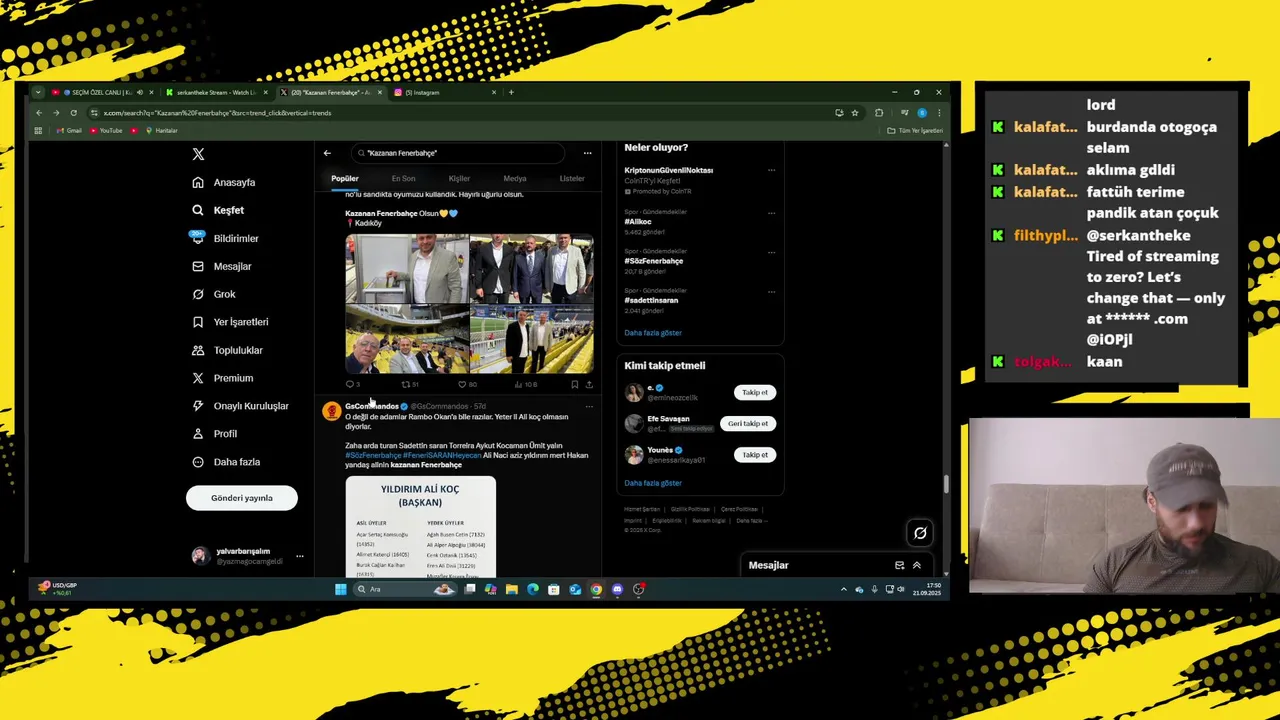Switch to the Kişiler tab

[459, 178]
